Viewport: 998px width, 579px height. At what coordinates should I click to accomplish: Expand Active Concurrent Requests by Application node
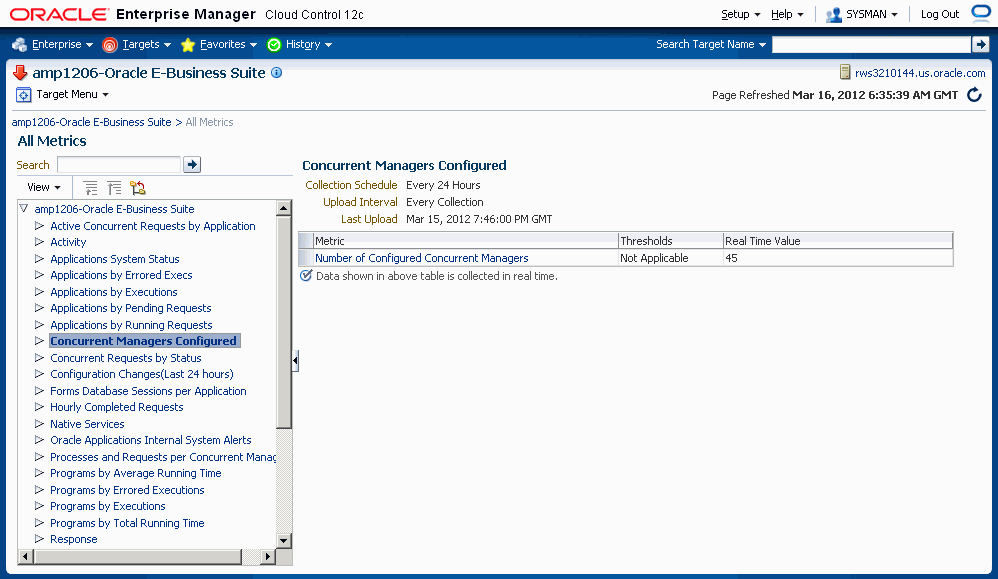point(39,225)
